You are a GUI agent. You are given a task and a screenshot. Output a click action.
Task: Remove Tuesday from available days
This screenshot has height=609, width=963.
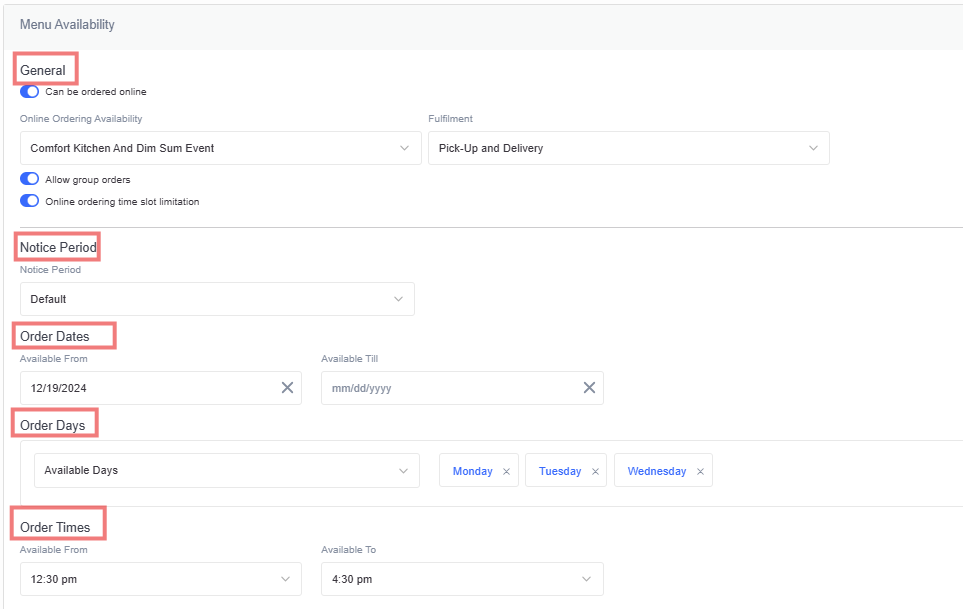tap(595, 471)
